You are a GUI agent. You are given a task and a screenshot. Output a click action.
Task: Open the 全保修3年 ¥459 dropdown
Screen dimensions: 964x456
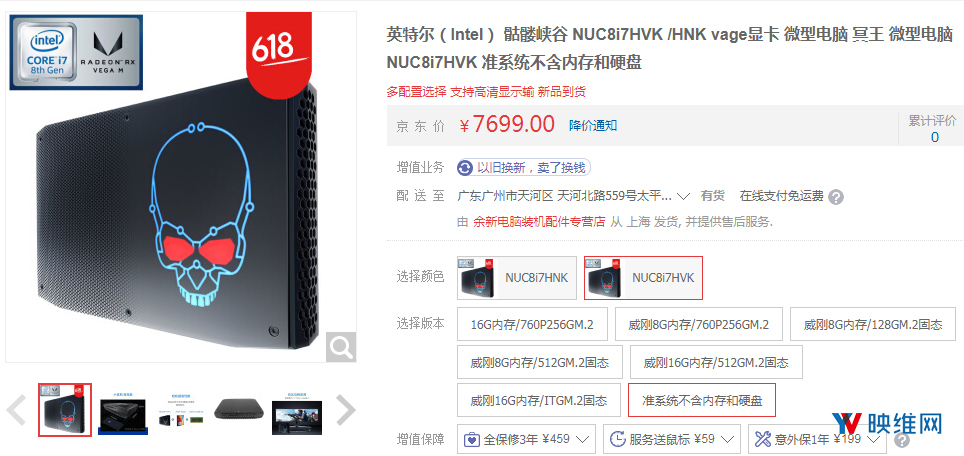(x=526, y=439)
